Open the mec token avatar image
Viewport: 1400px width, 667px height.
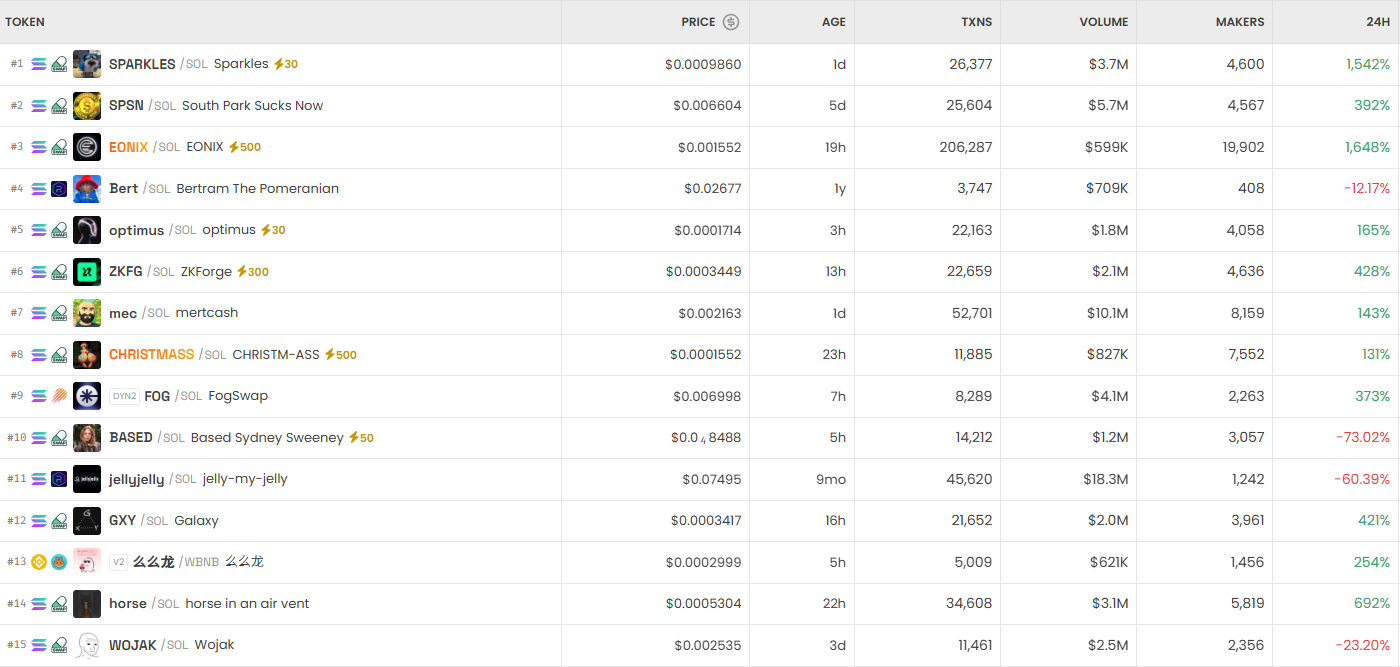click(x=87, y=313)
